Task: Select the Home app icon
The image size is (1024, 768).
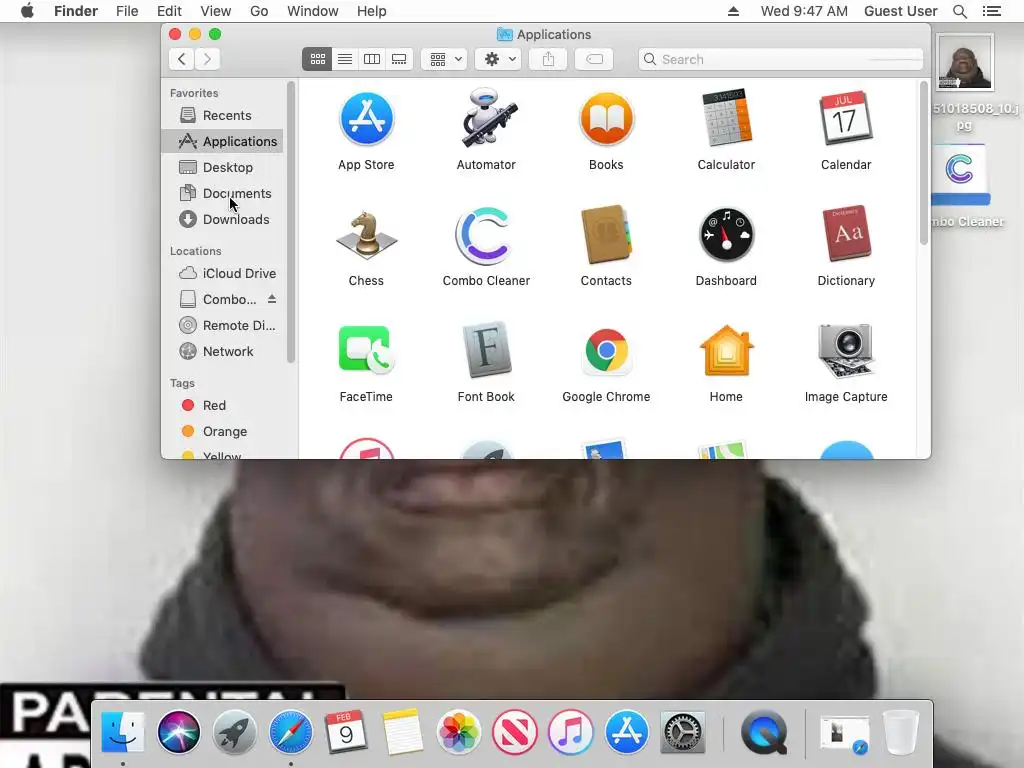Action: point(726,351)
